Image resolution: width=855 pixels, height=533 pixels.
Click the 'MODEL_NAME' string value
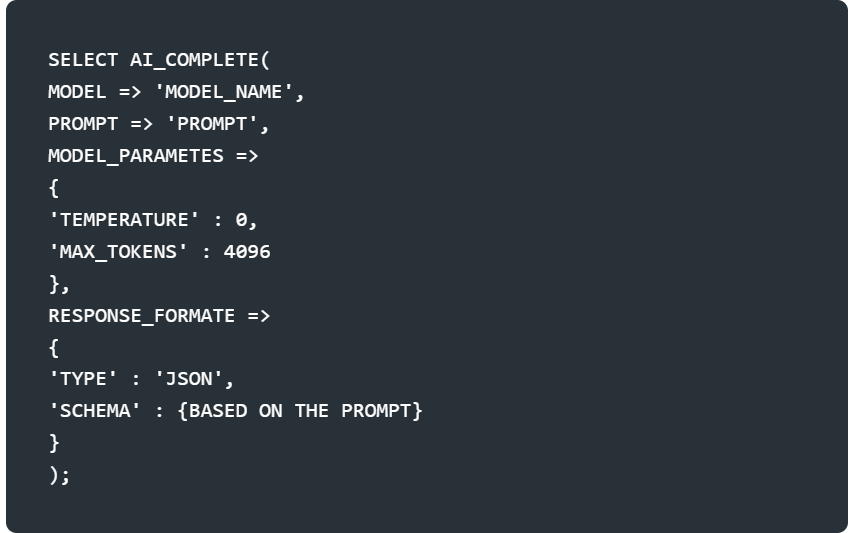pyautogui.click(x=223, y=92)
